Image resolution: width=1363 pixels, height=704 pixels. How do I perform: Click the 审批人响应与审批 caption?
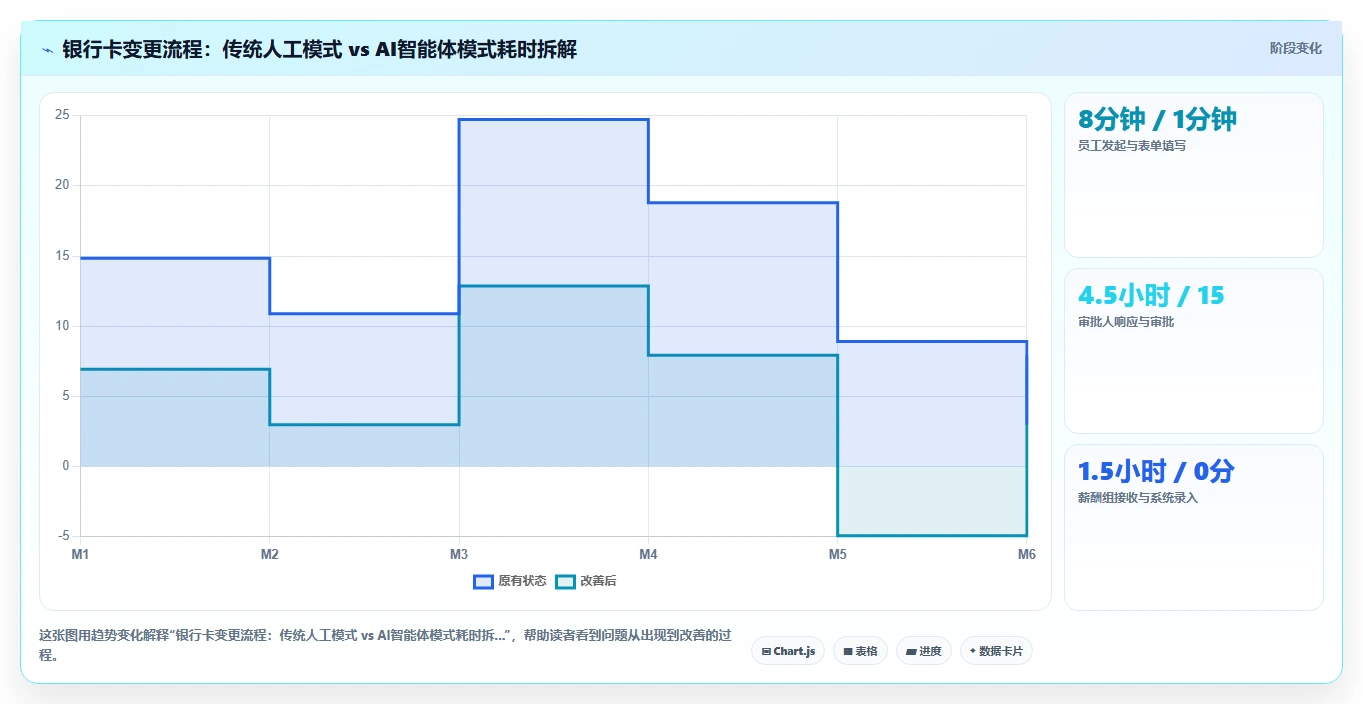pyautogui.click(x=1126, y=322)
